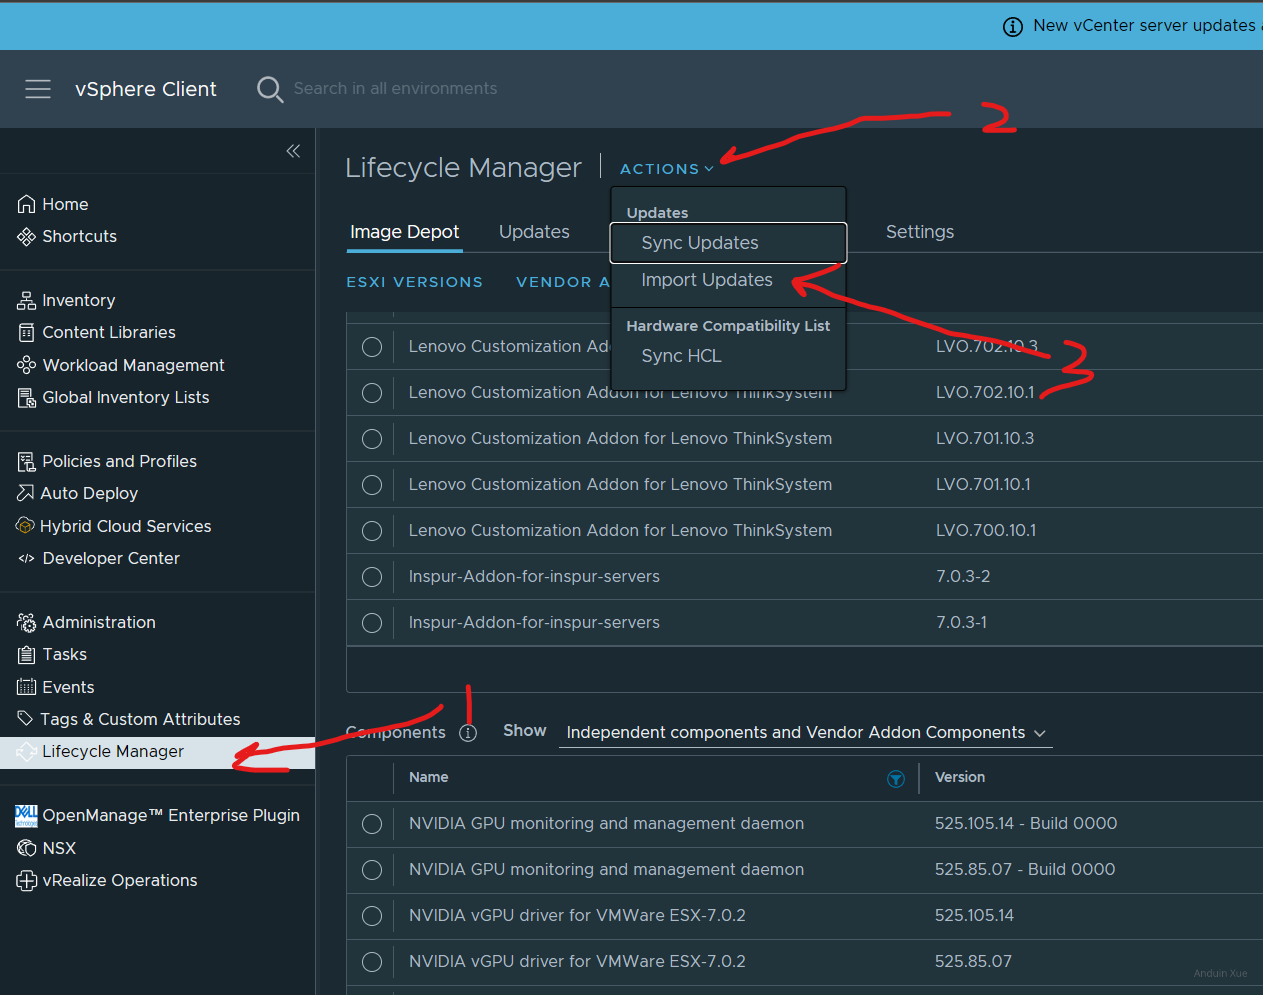Screen dimensions: 1263x995
Task: Select Inspur-Addon version 7.0.3-2 radio button
Action: pos(372,577)
